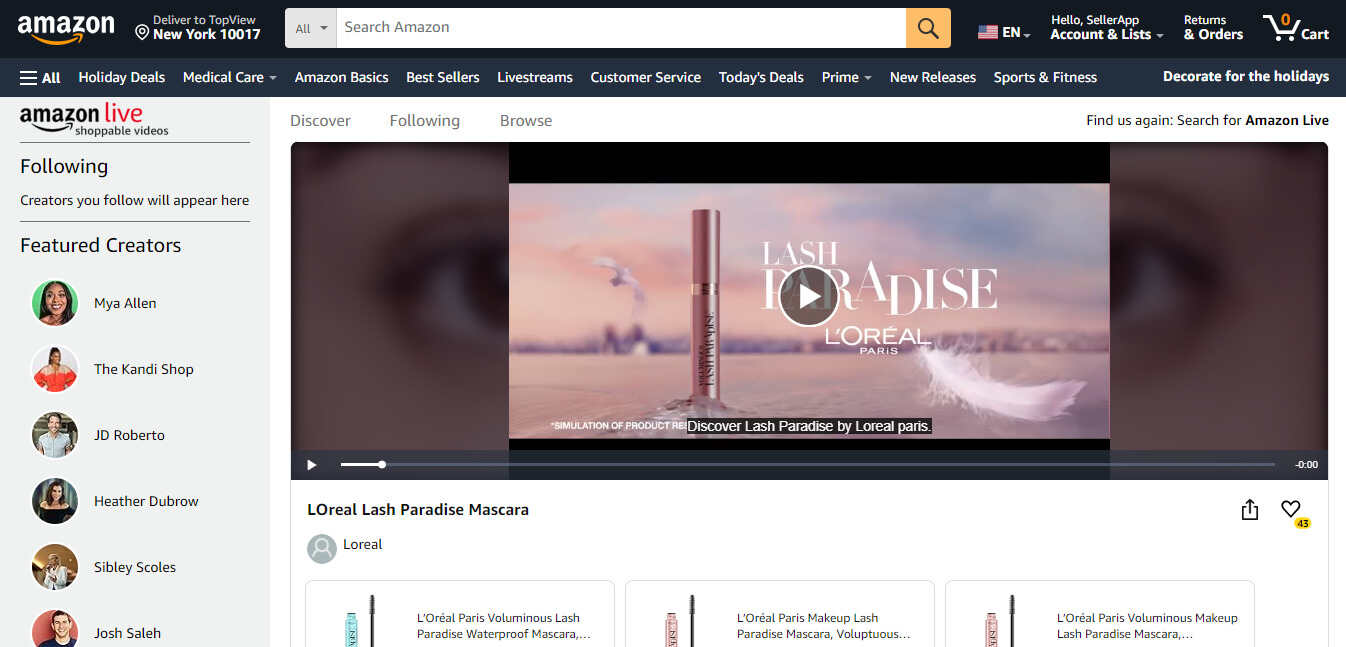This screenshot has width=1346, height=647.
Task: Open the hamburger All menu
Action: [39, 77]
